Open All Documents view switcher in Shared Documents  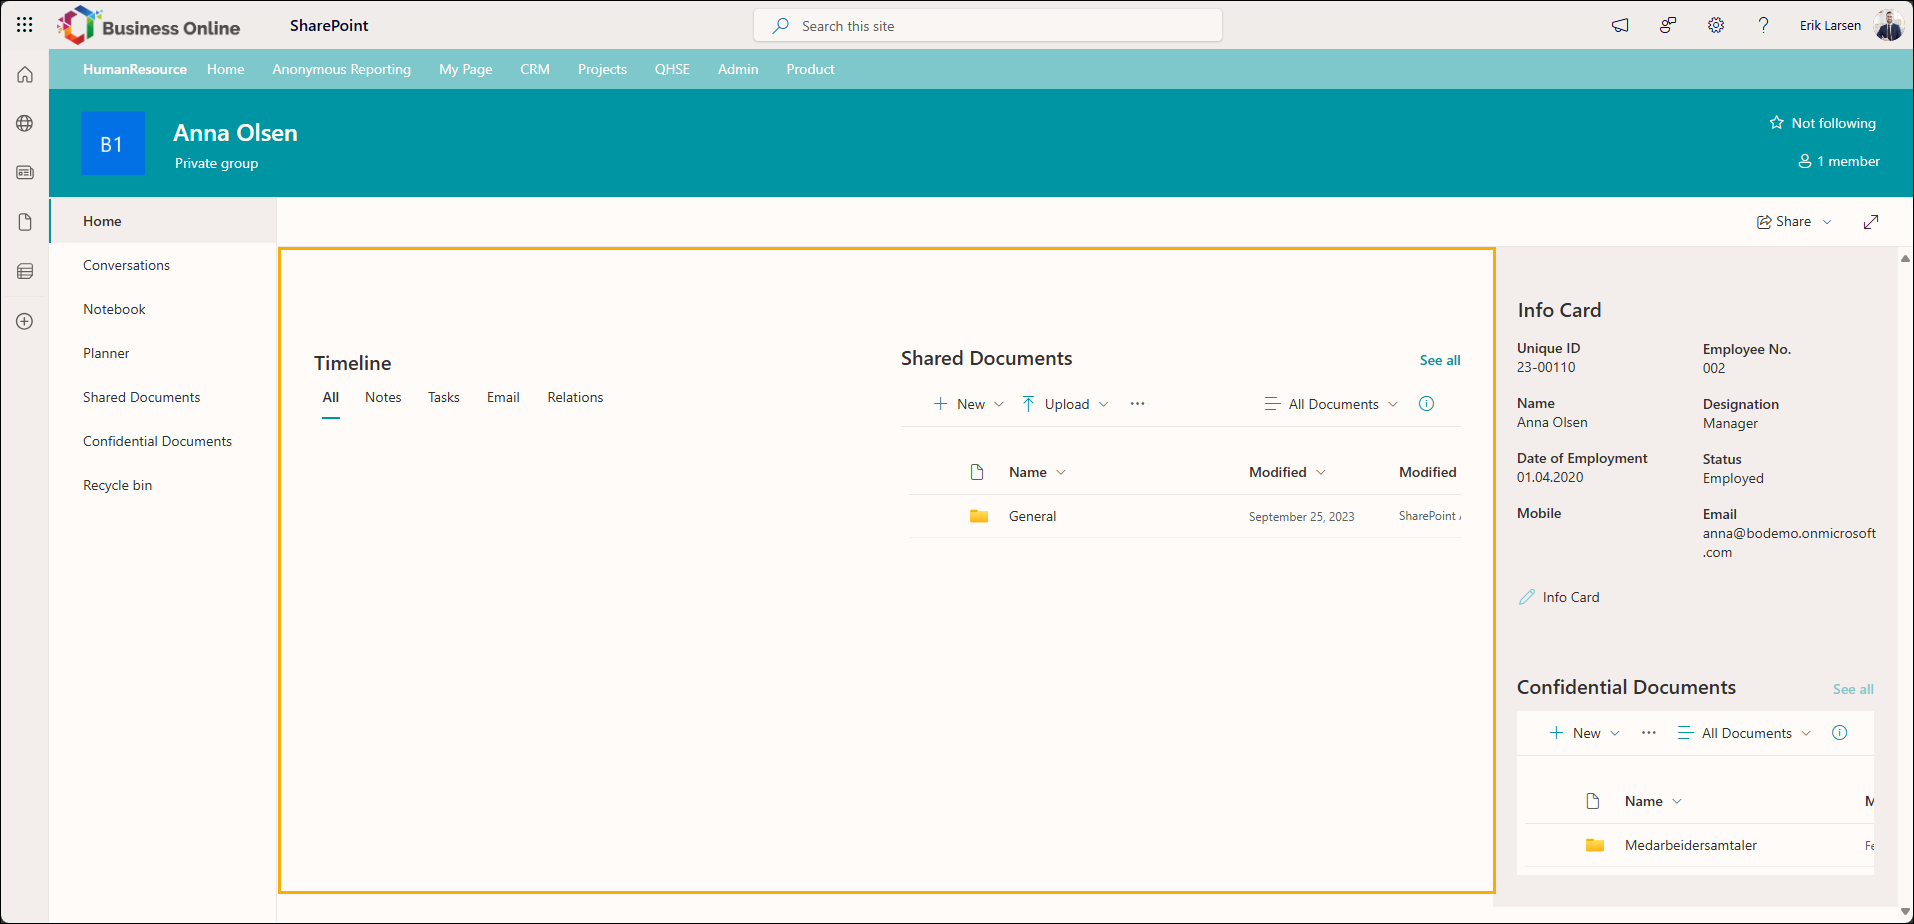[x=1331, y=404]
